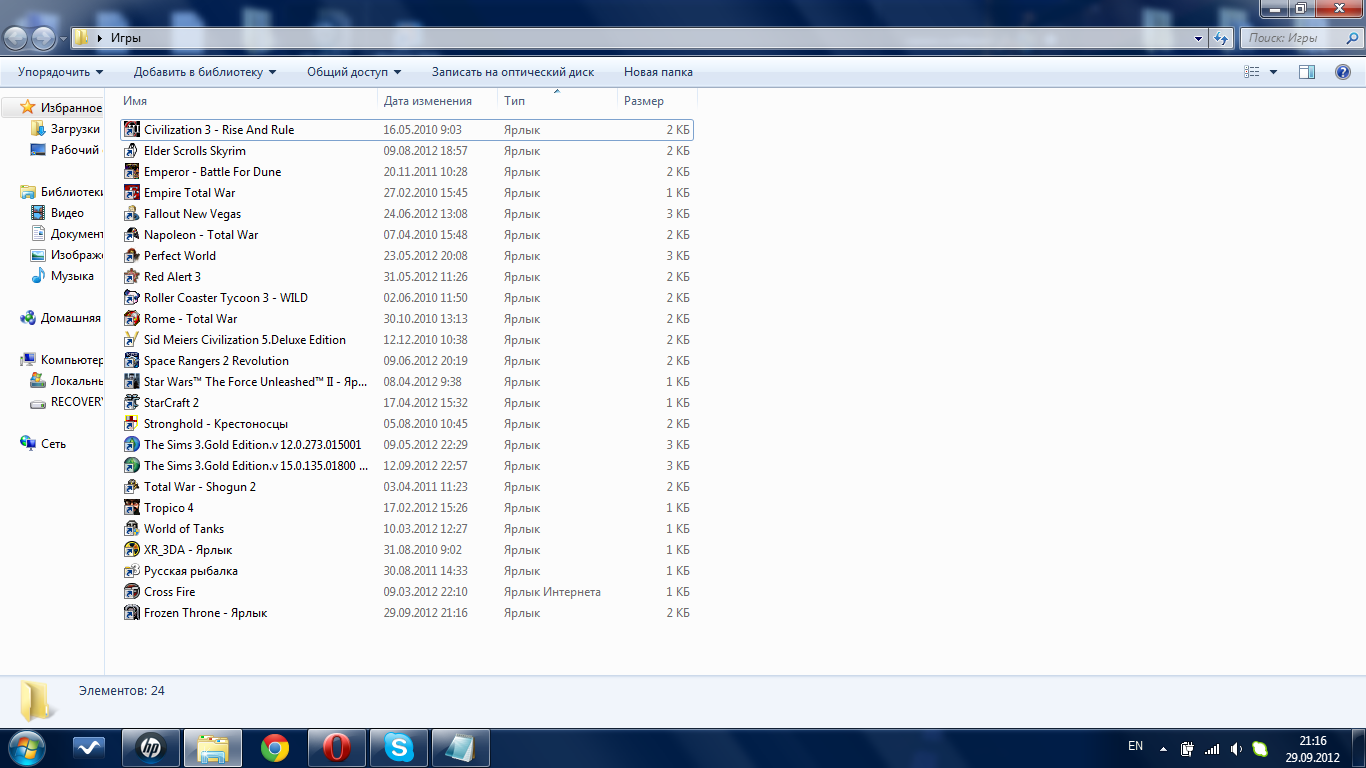Click the Игры address bar path

click(x=126, y=38)
